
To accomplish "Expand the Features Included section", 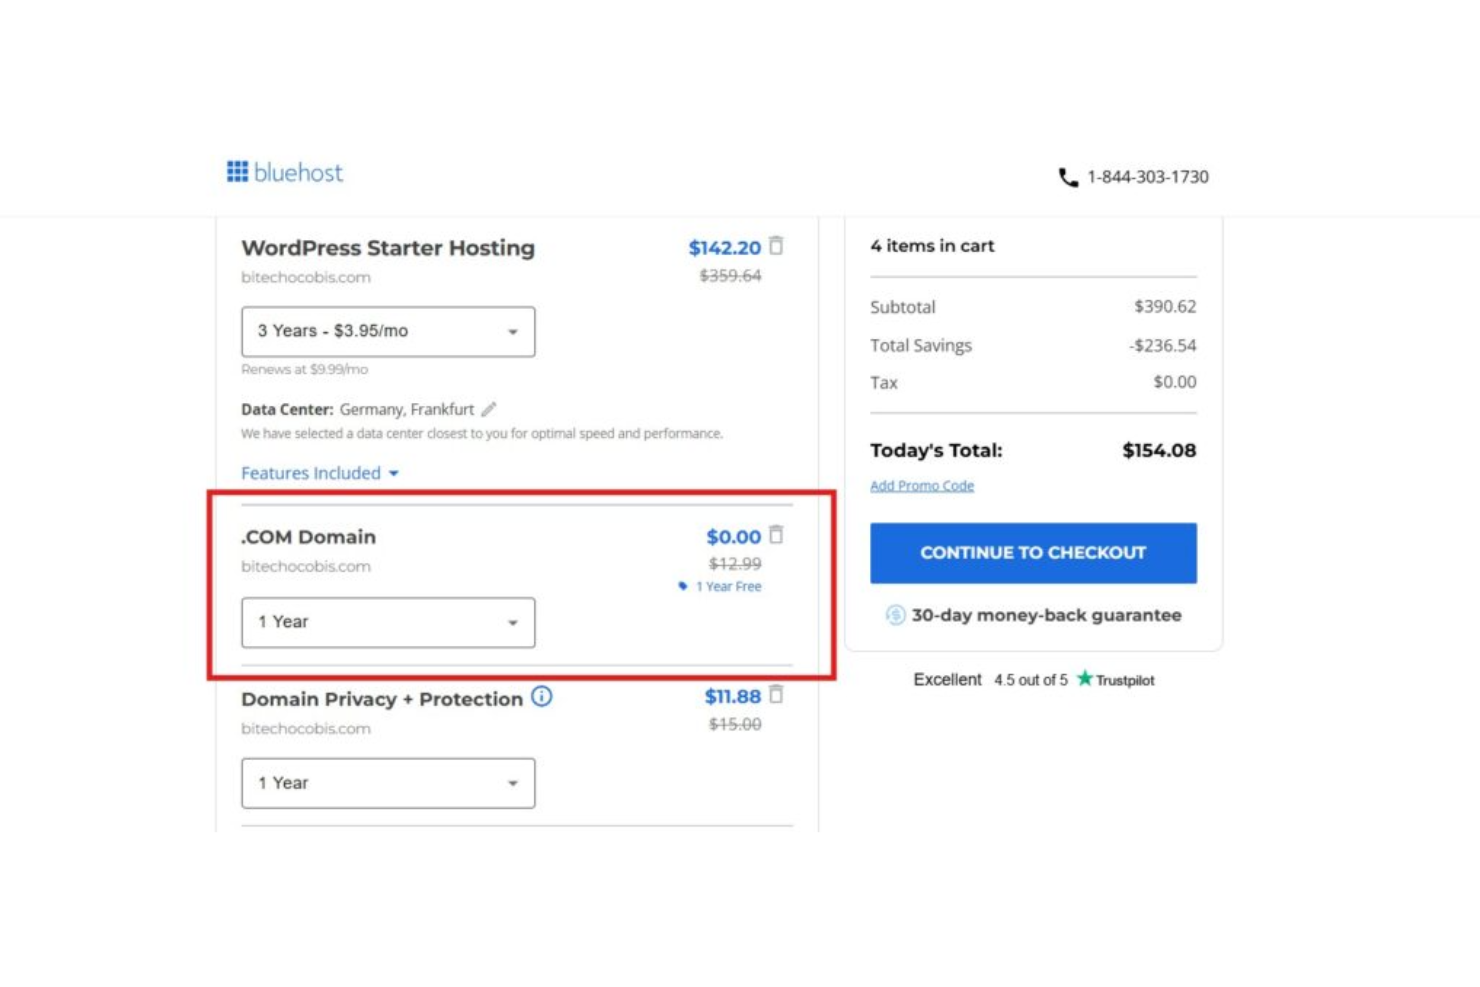I will (x=318, y=472).
